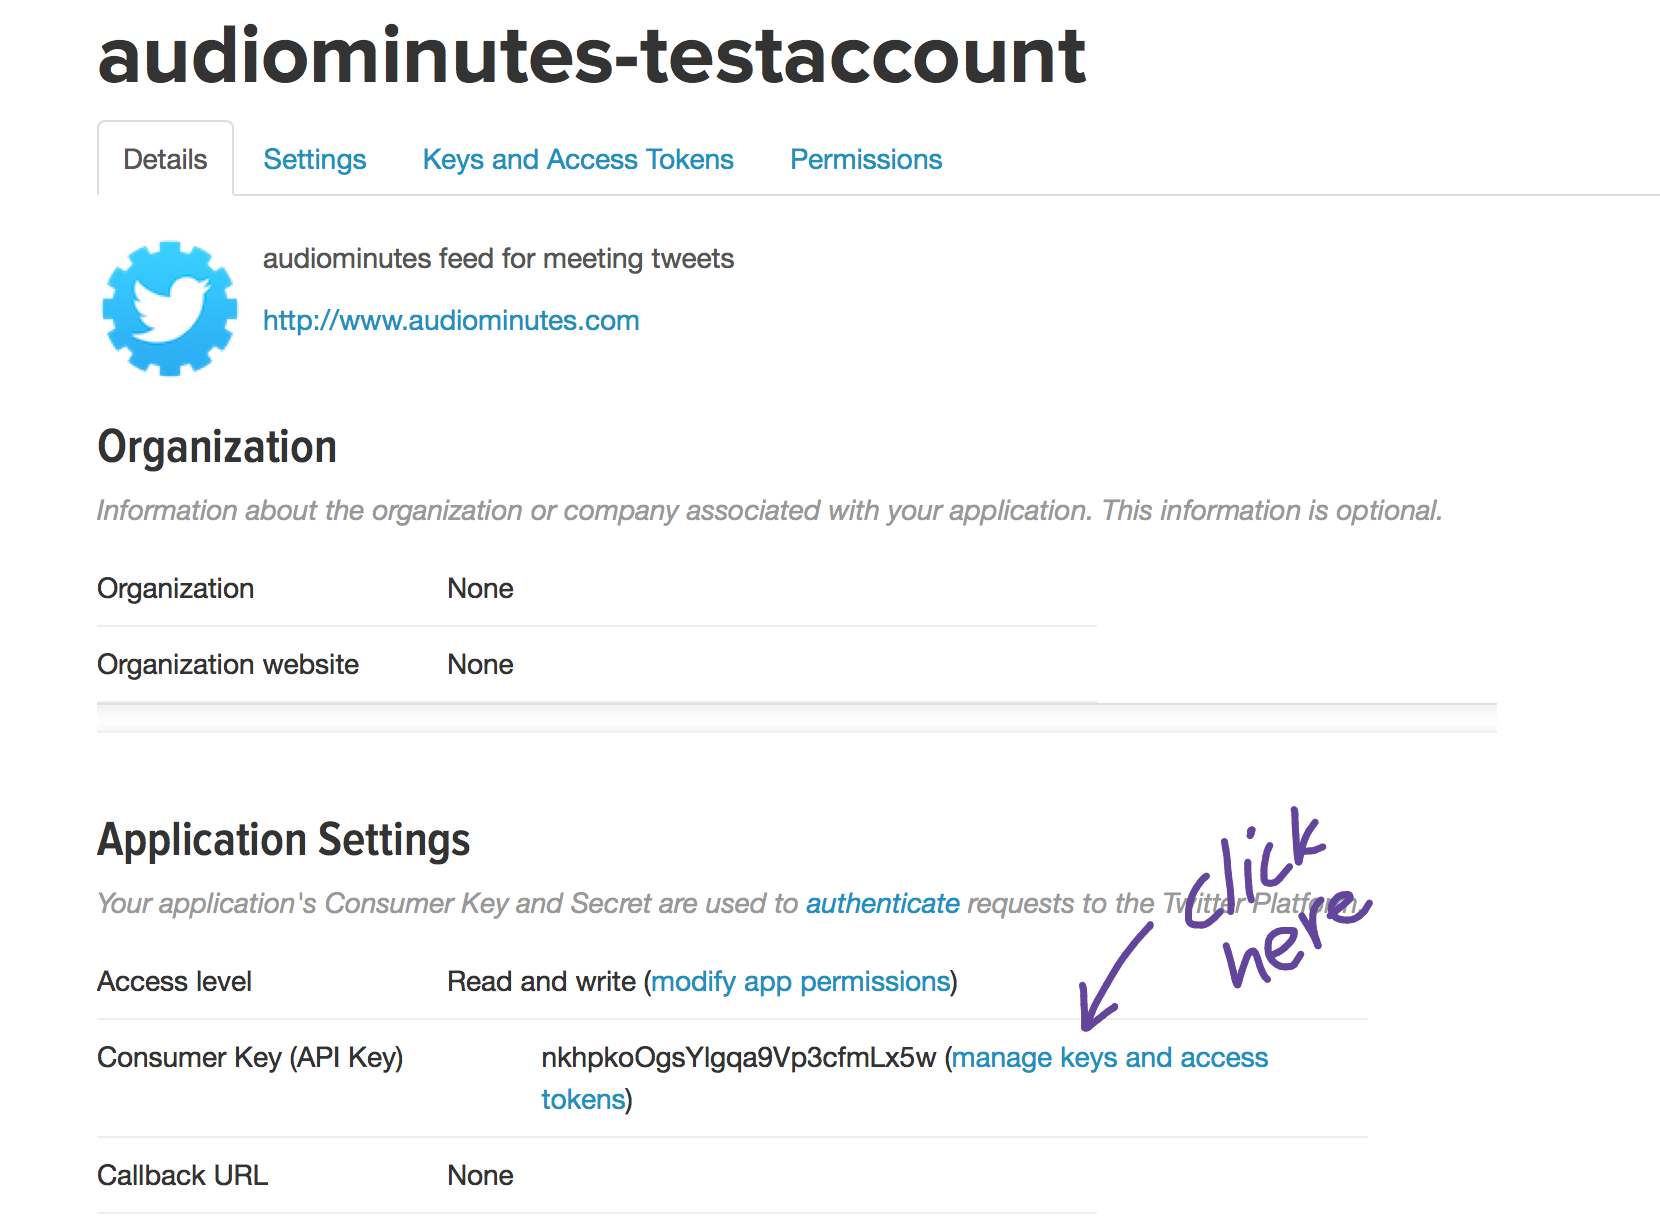
Task: Click the Organization None value
Action: tap(480, 588)
